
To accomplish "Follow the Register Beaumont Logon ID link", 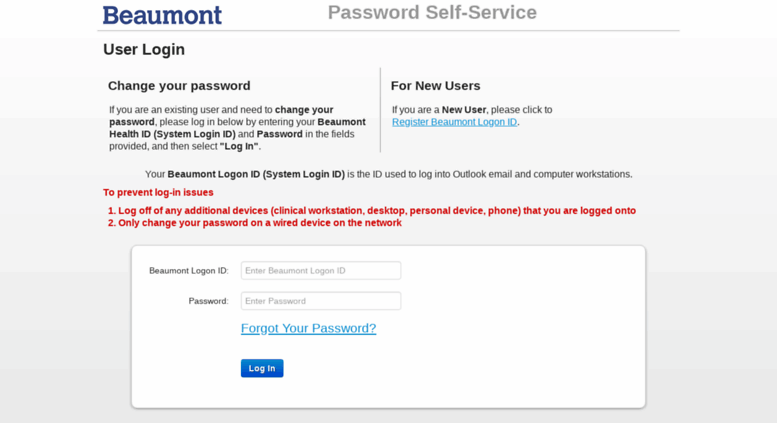I will click(454, 122).
